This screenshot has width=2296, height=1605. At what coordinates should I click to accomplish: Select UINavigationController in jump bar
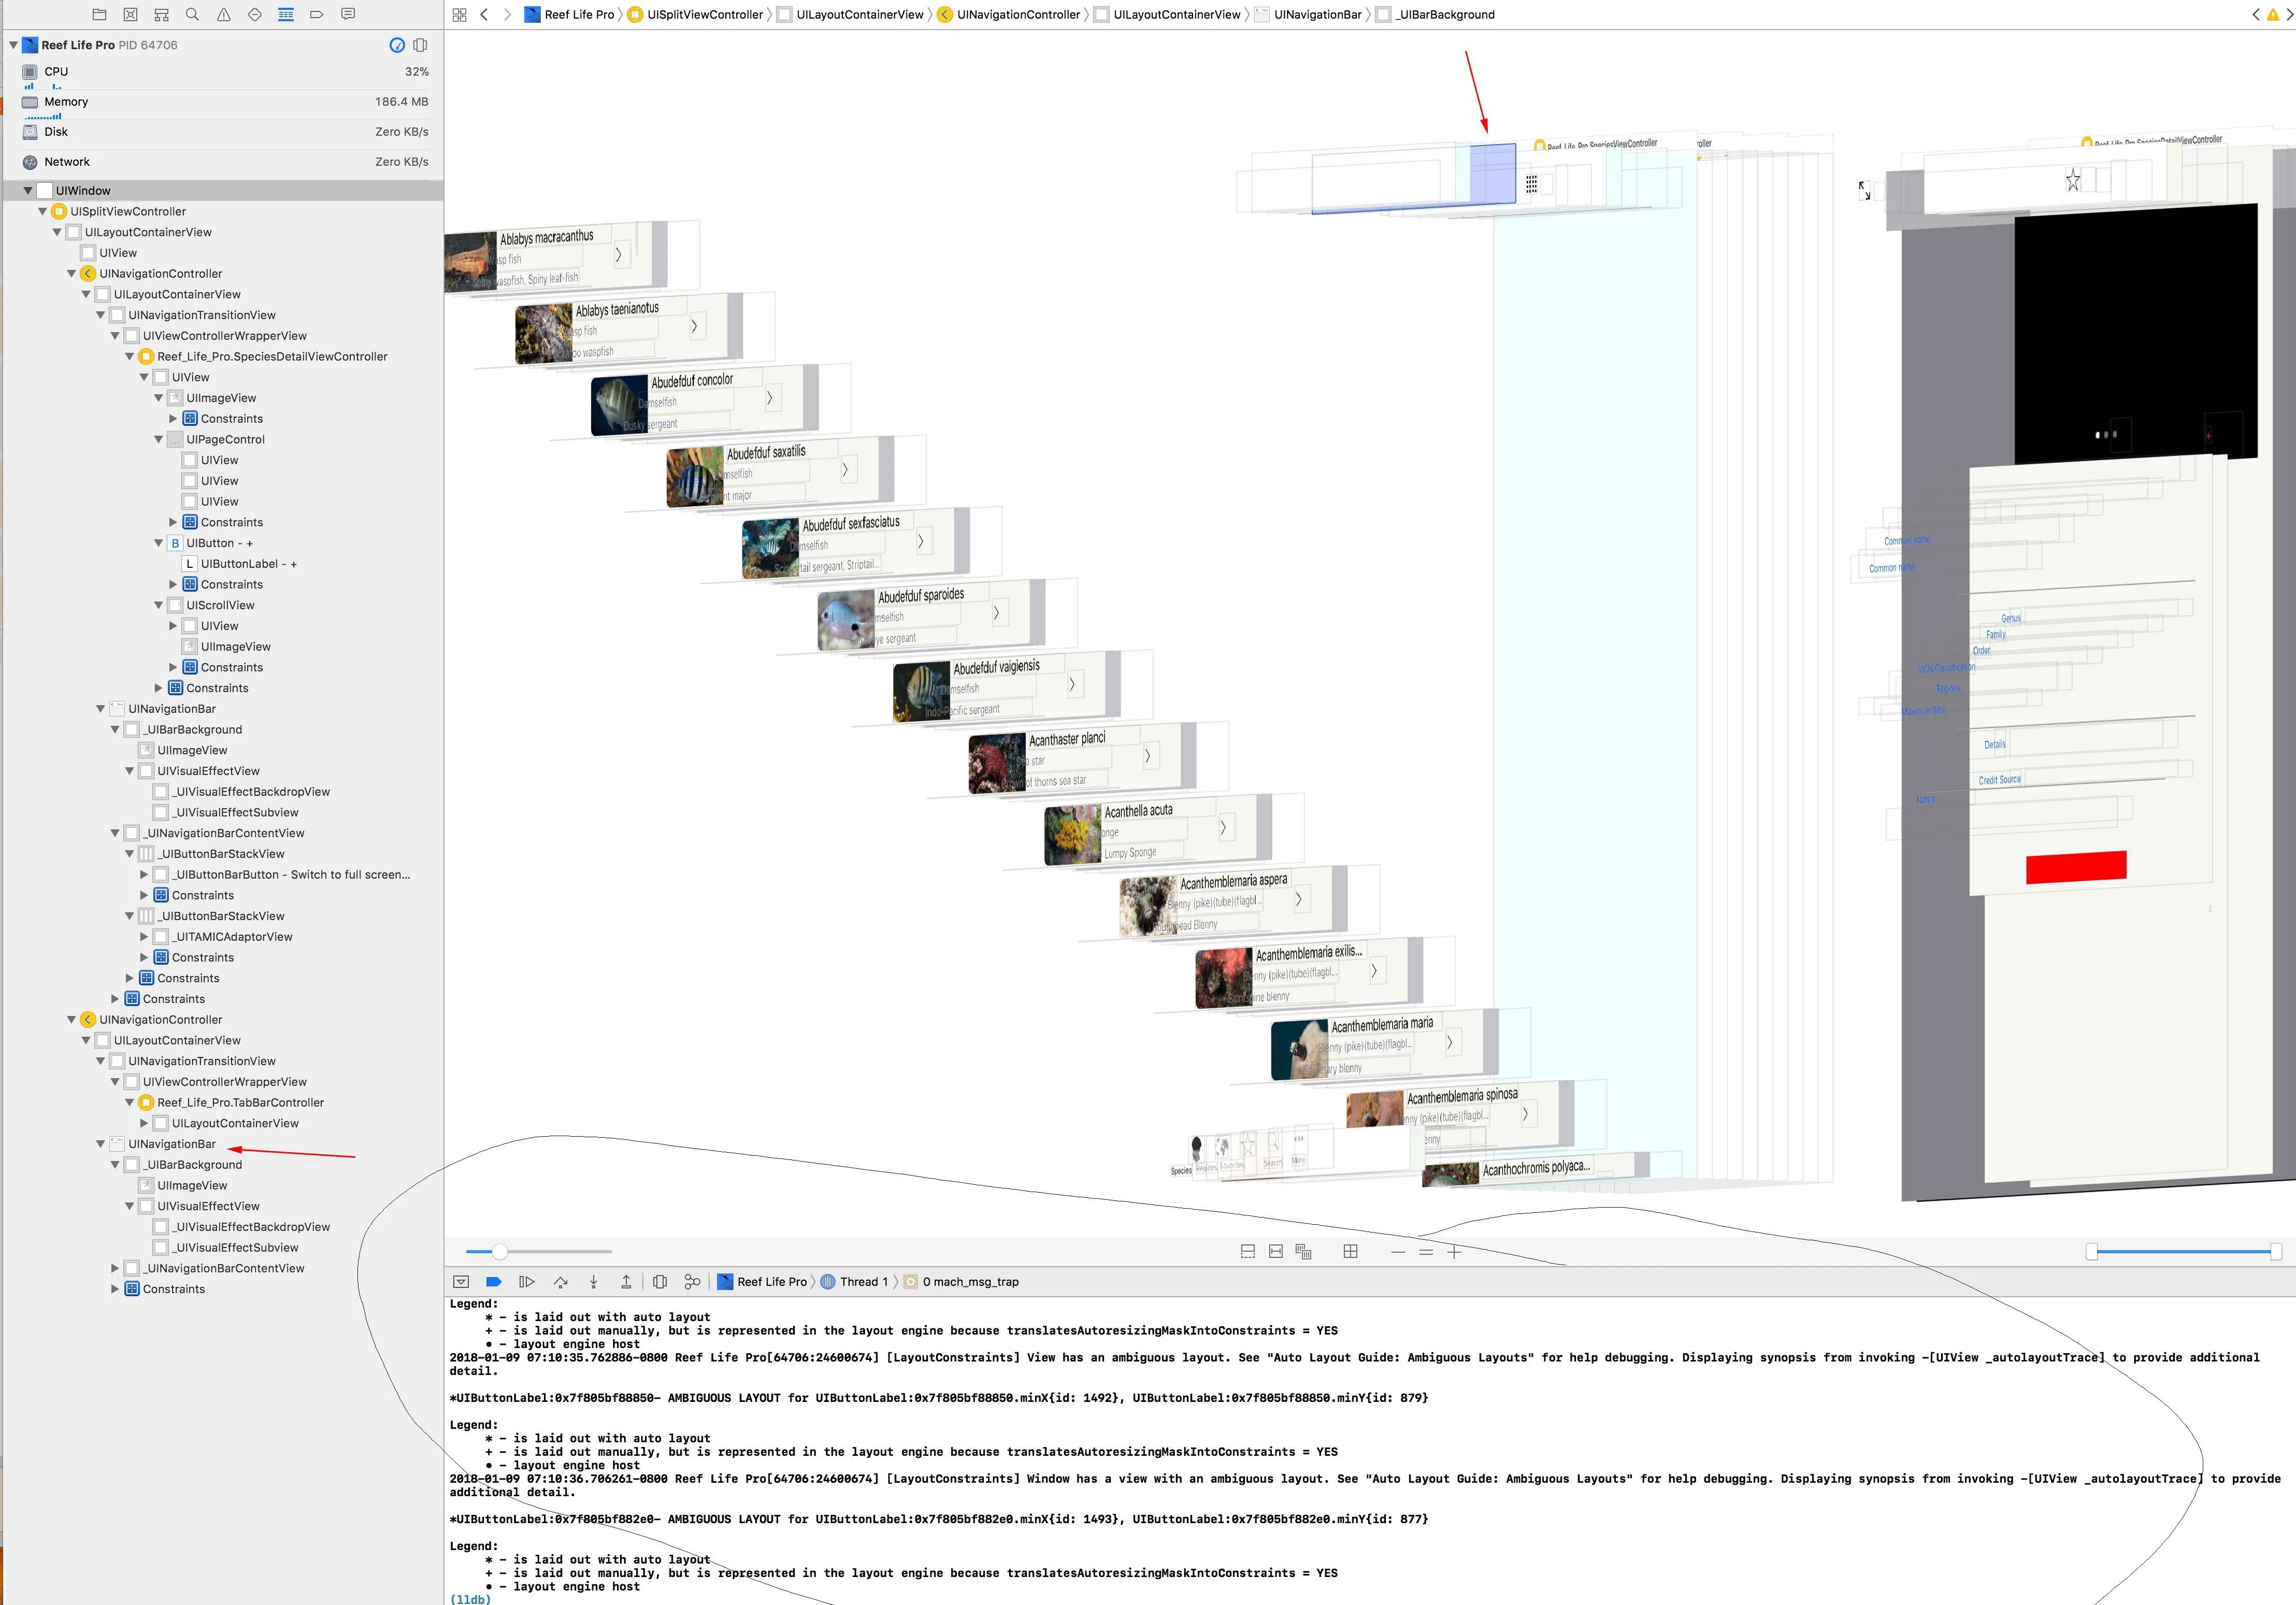(x=1017, y=14)
